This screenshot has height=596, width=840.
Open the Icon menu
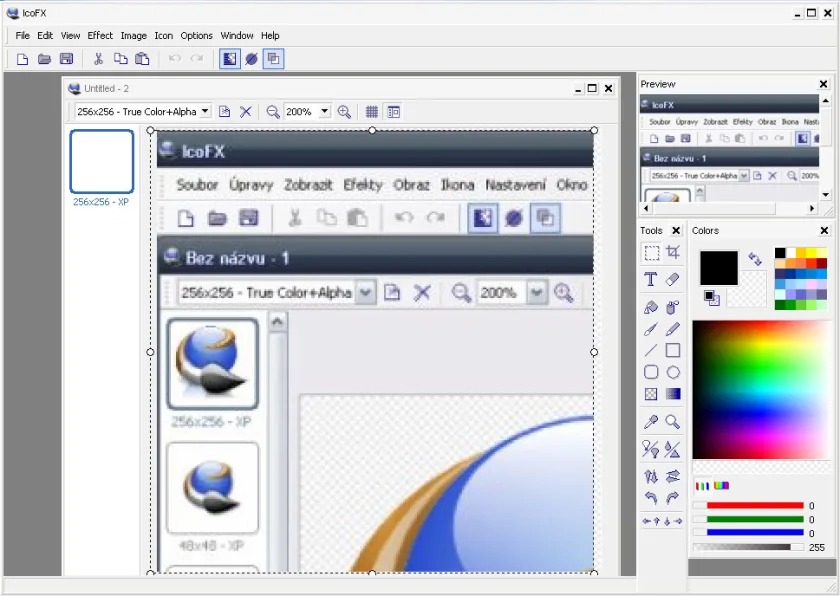click(163, 35)
